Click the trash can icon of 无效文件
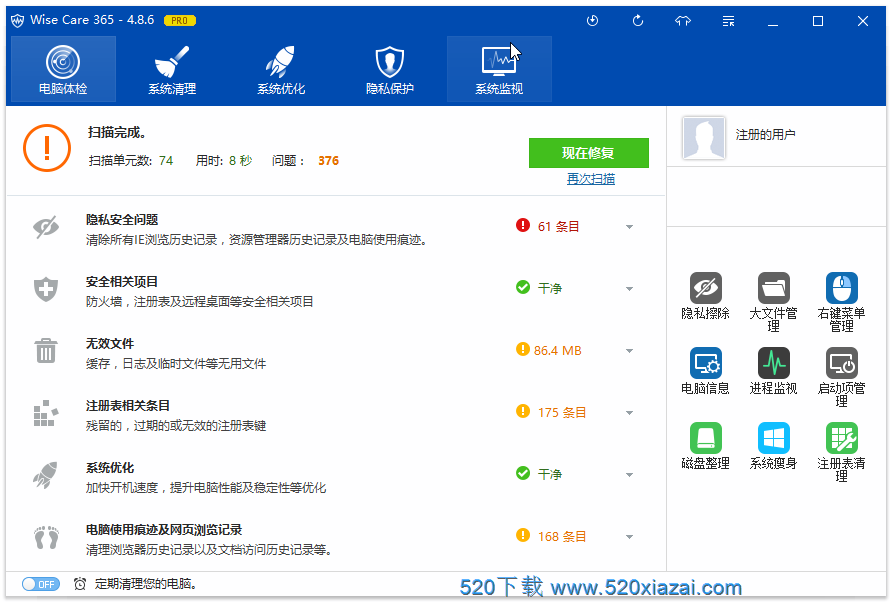 (46, 351)
